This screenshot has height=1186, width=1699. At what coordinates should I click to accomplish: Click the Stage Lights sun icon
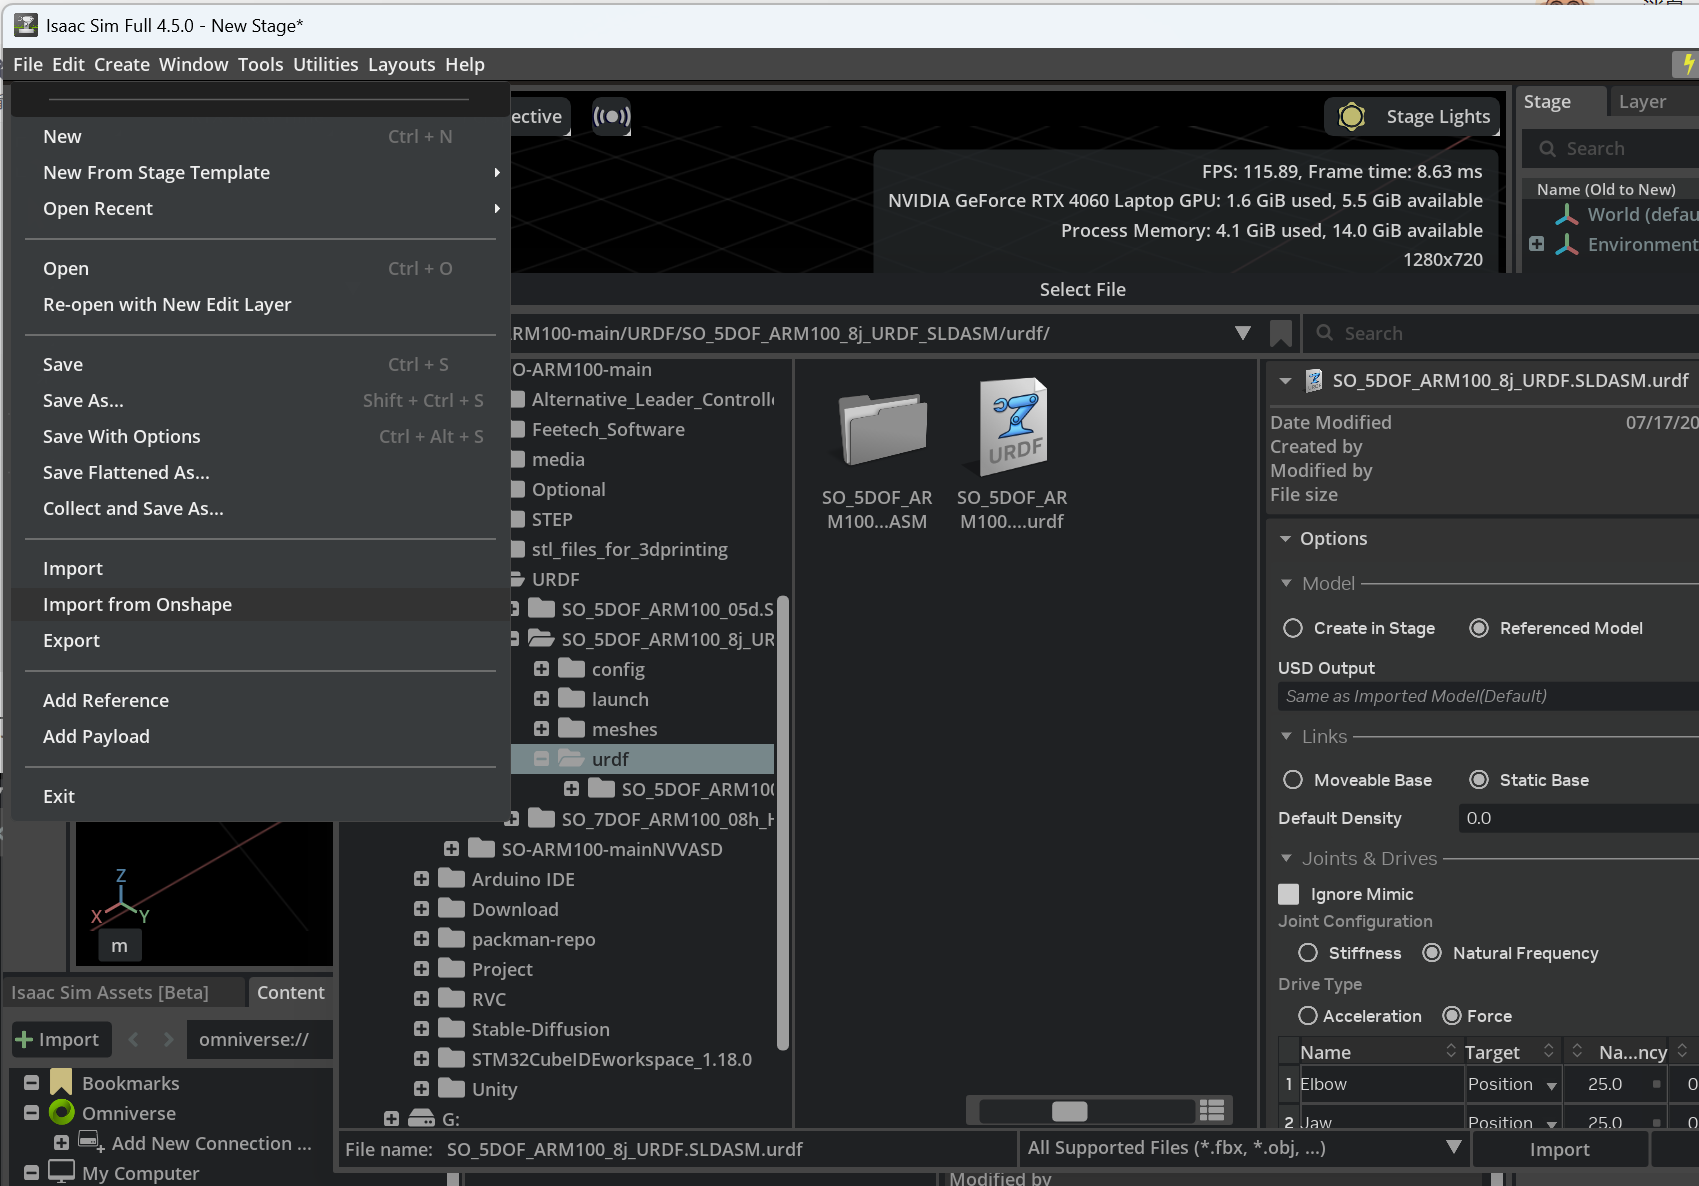click(x=1351, y=117)
